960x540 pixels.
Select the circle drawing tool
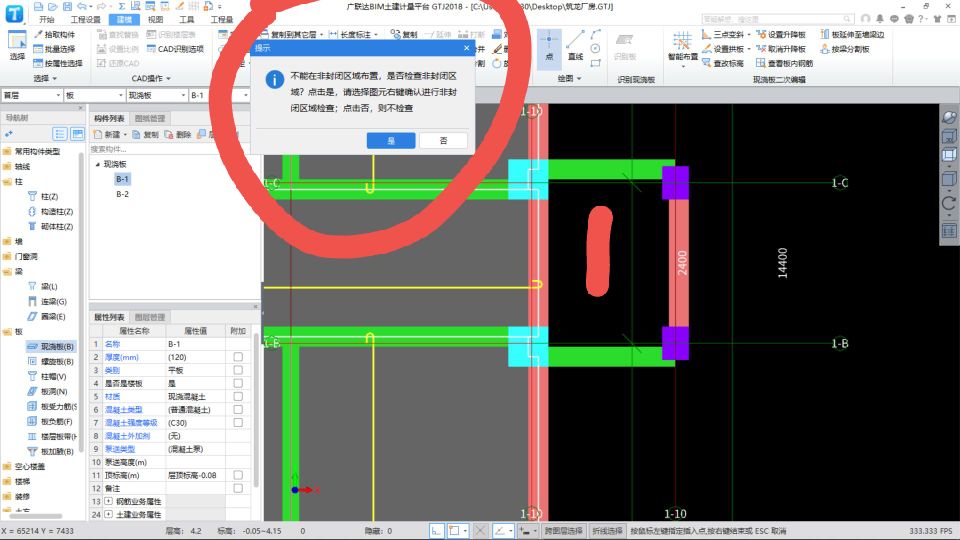[596, 48]
